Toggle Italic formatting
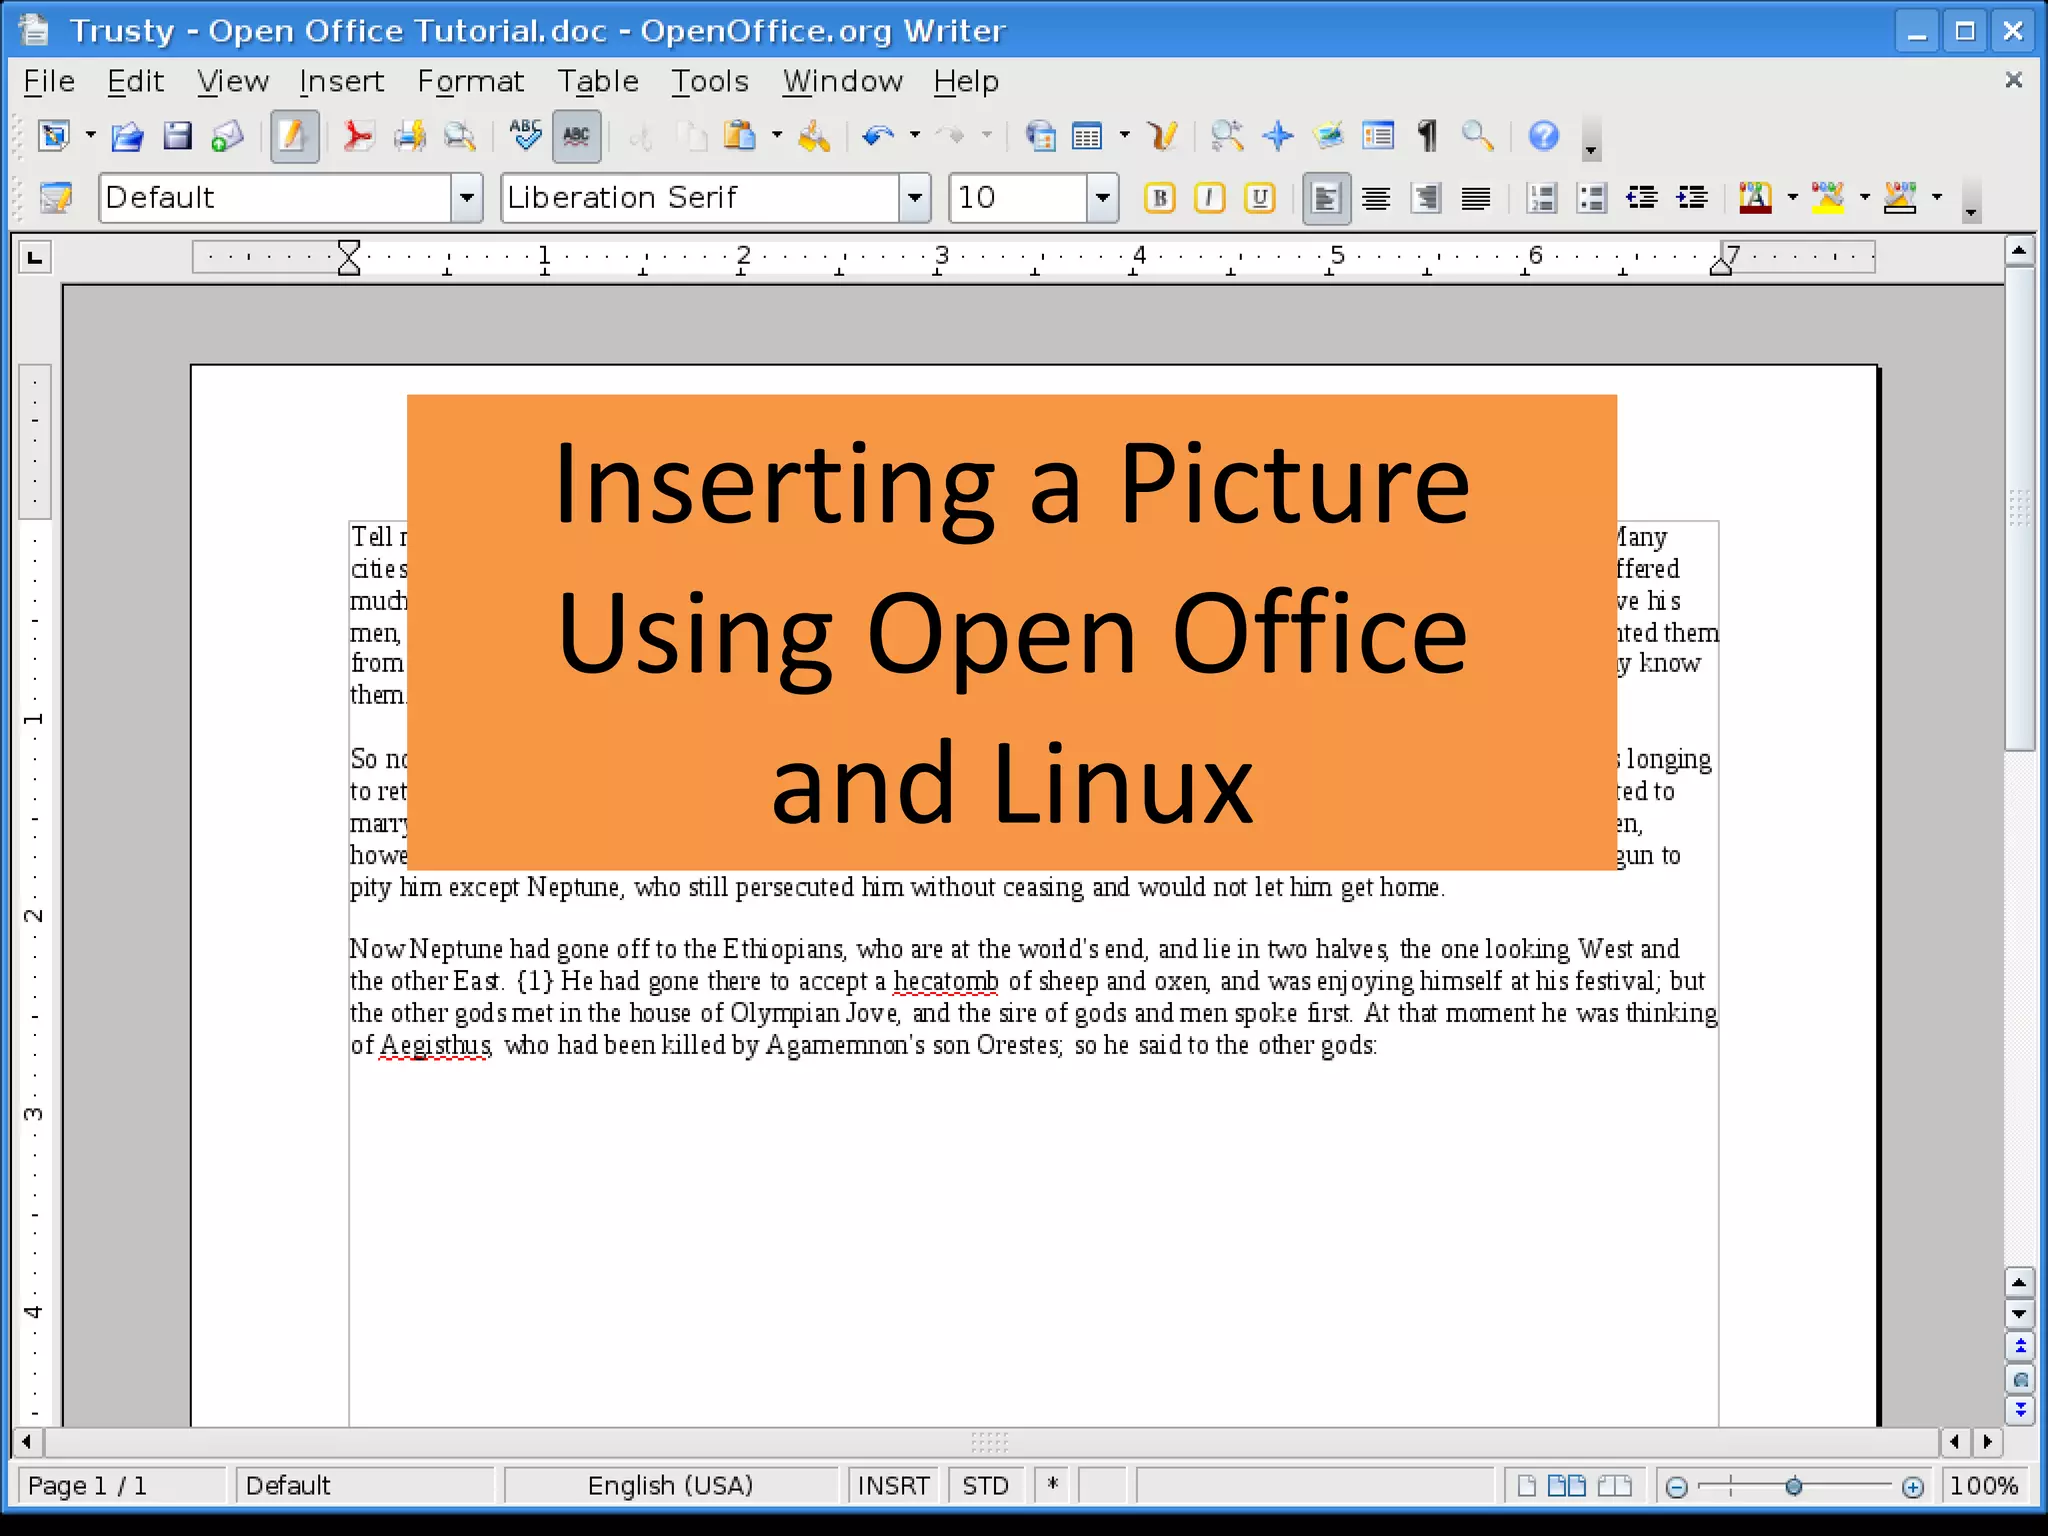The image size is (2048, 1536). point(1210,197)
